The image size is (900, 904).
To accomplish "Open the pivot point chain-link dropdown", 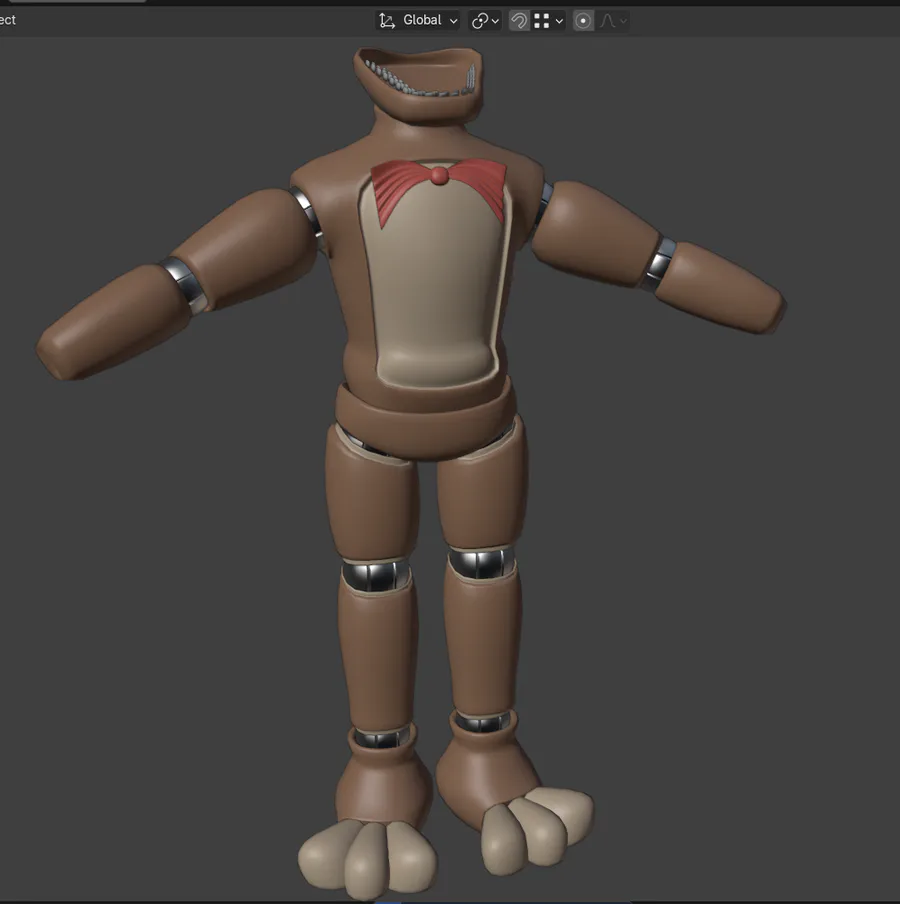I will (x=485, y=21).
